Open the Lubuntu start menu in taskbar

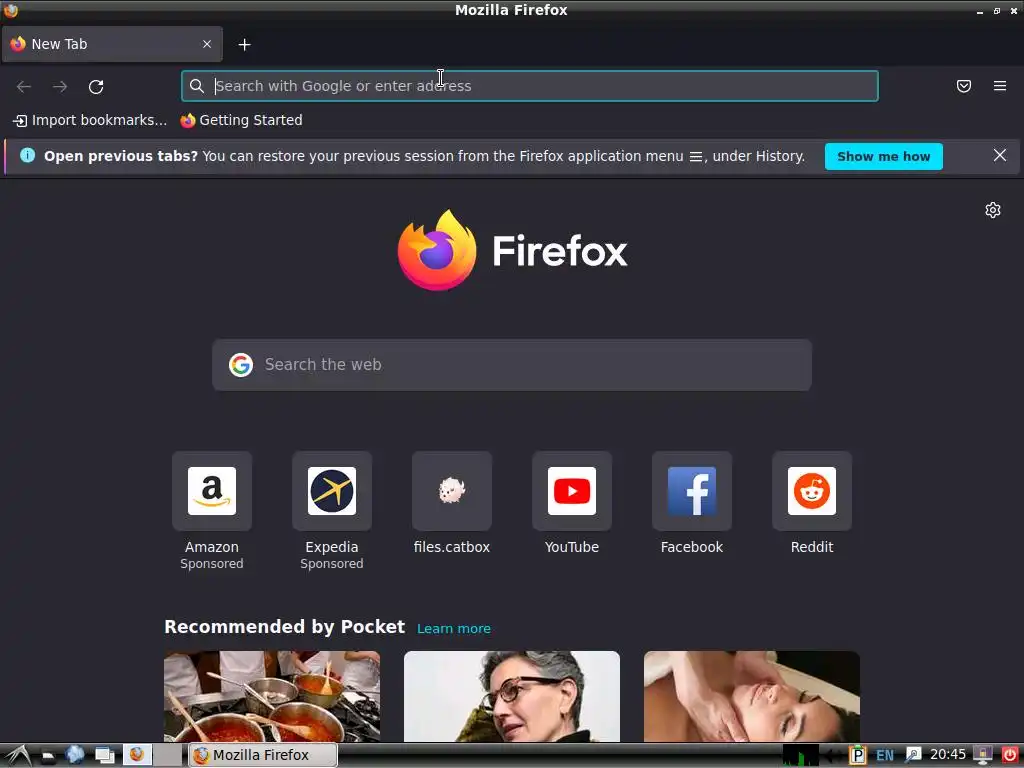(18, 755)
